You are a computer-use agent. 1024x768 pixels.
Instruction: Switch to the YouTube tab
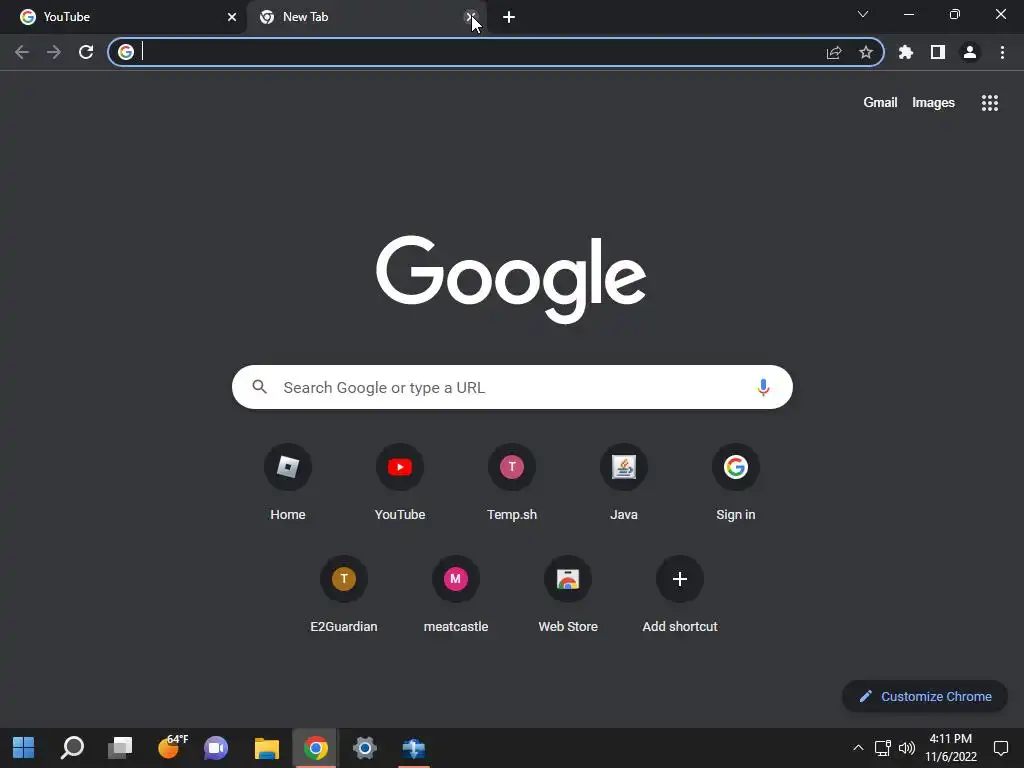click(x=123, y=17)
